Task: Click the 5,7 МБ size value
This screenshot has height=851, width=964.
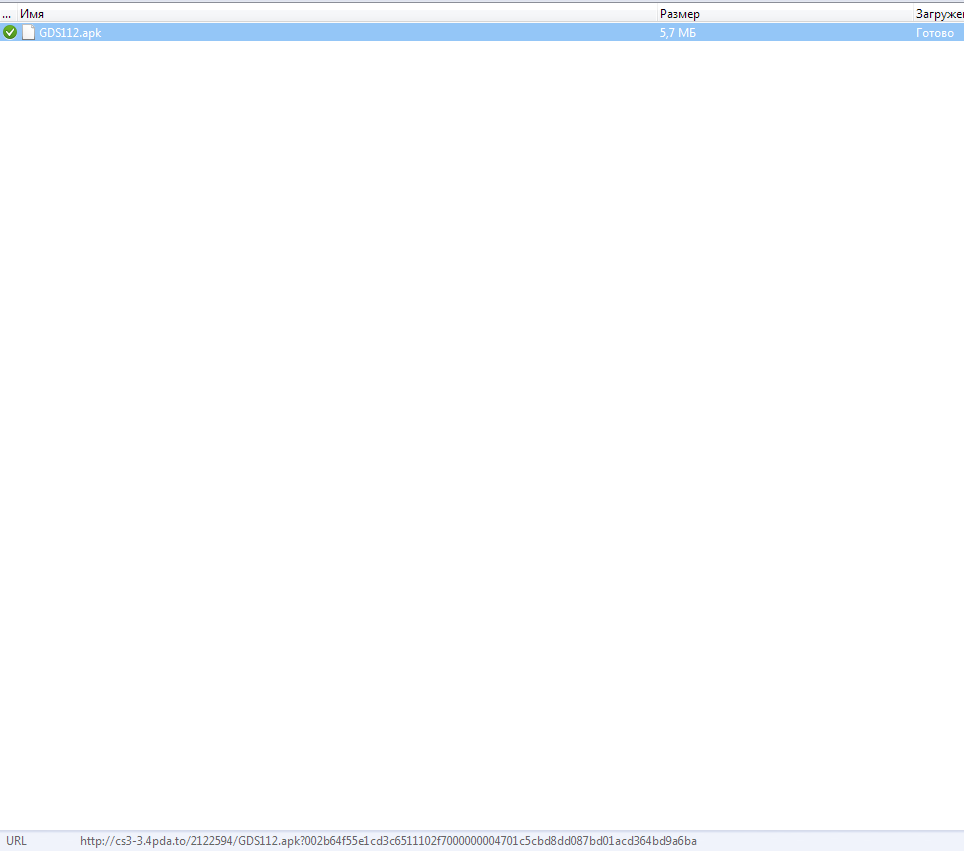Action: pyautogui.click(x=678, y=33)
